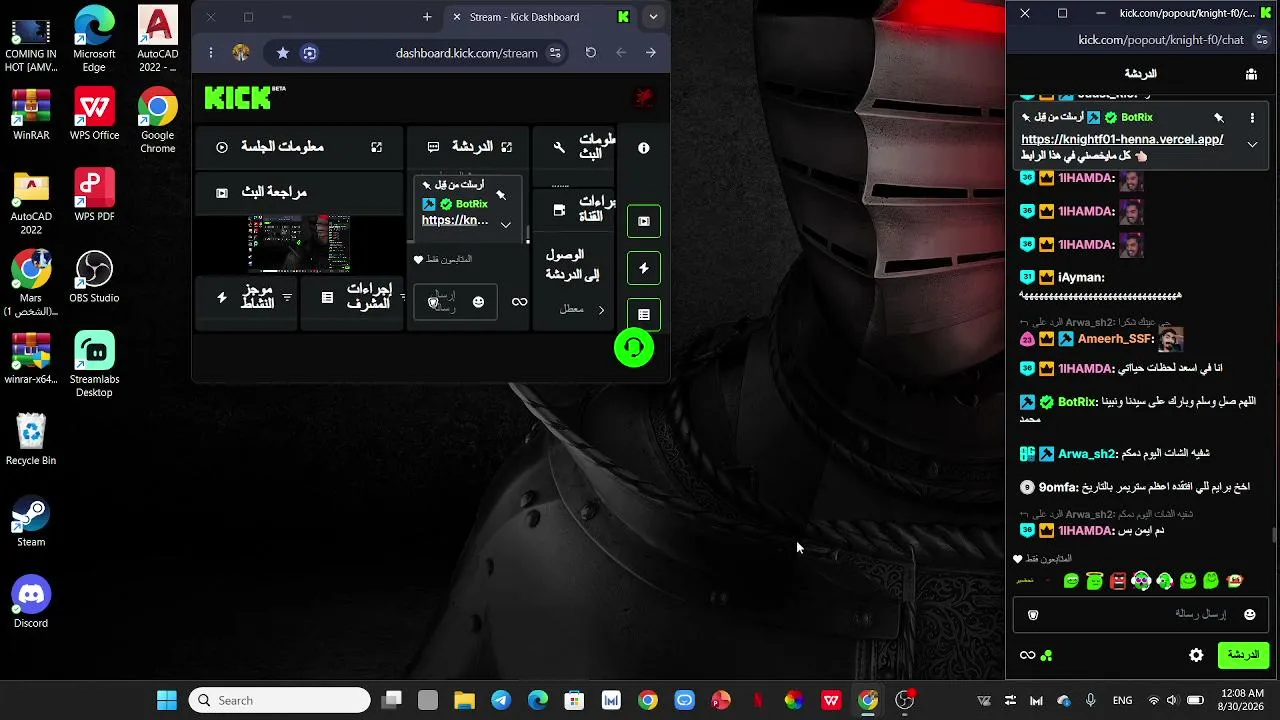Open the Windows Start menu
The image size is (1280, 720).
pos(167,700)
